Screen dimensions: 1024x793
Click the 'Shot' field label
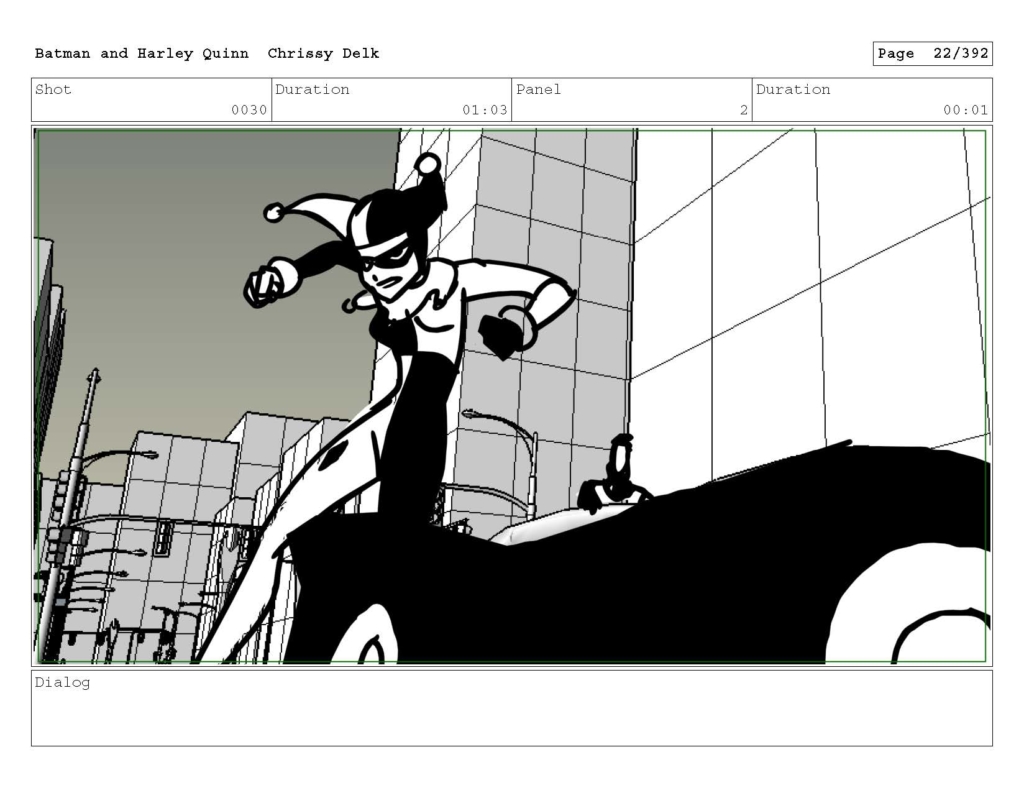coord(53,89)
